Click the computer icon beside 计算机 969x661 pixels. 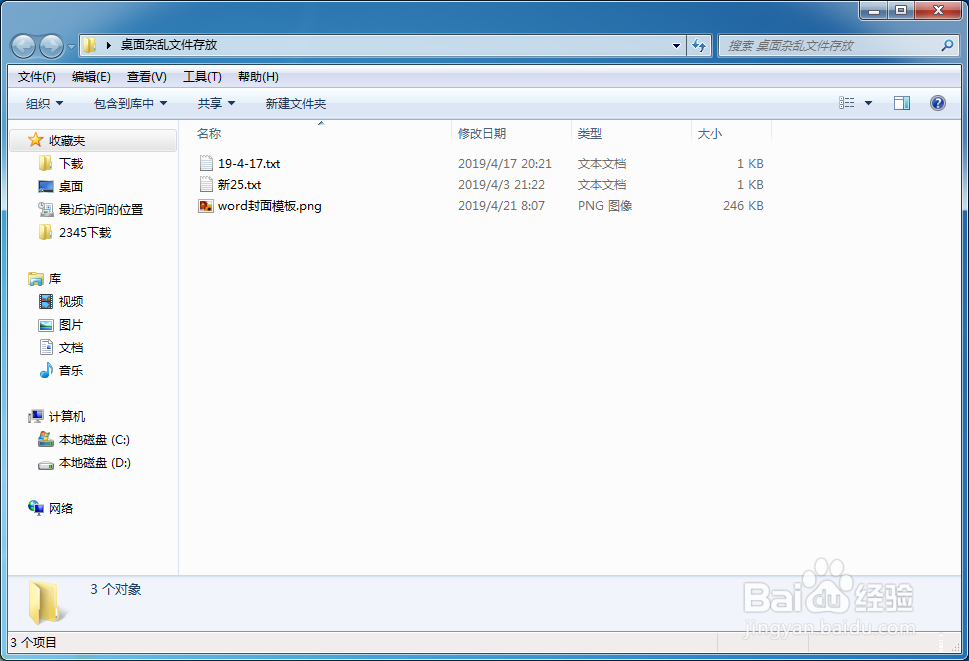36,416
